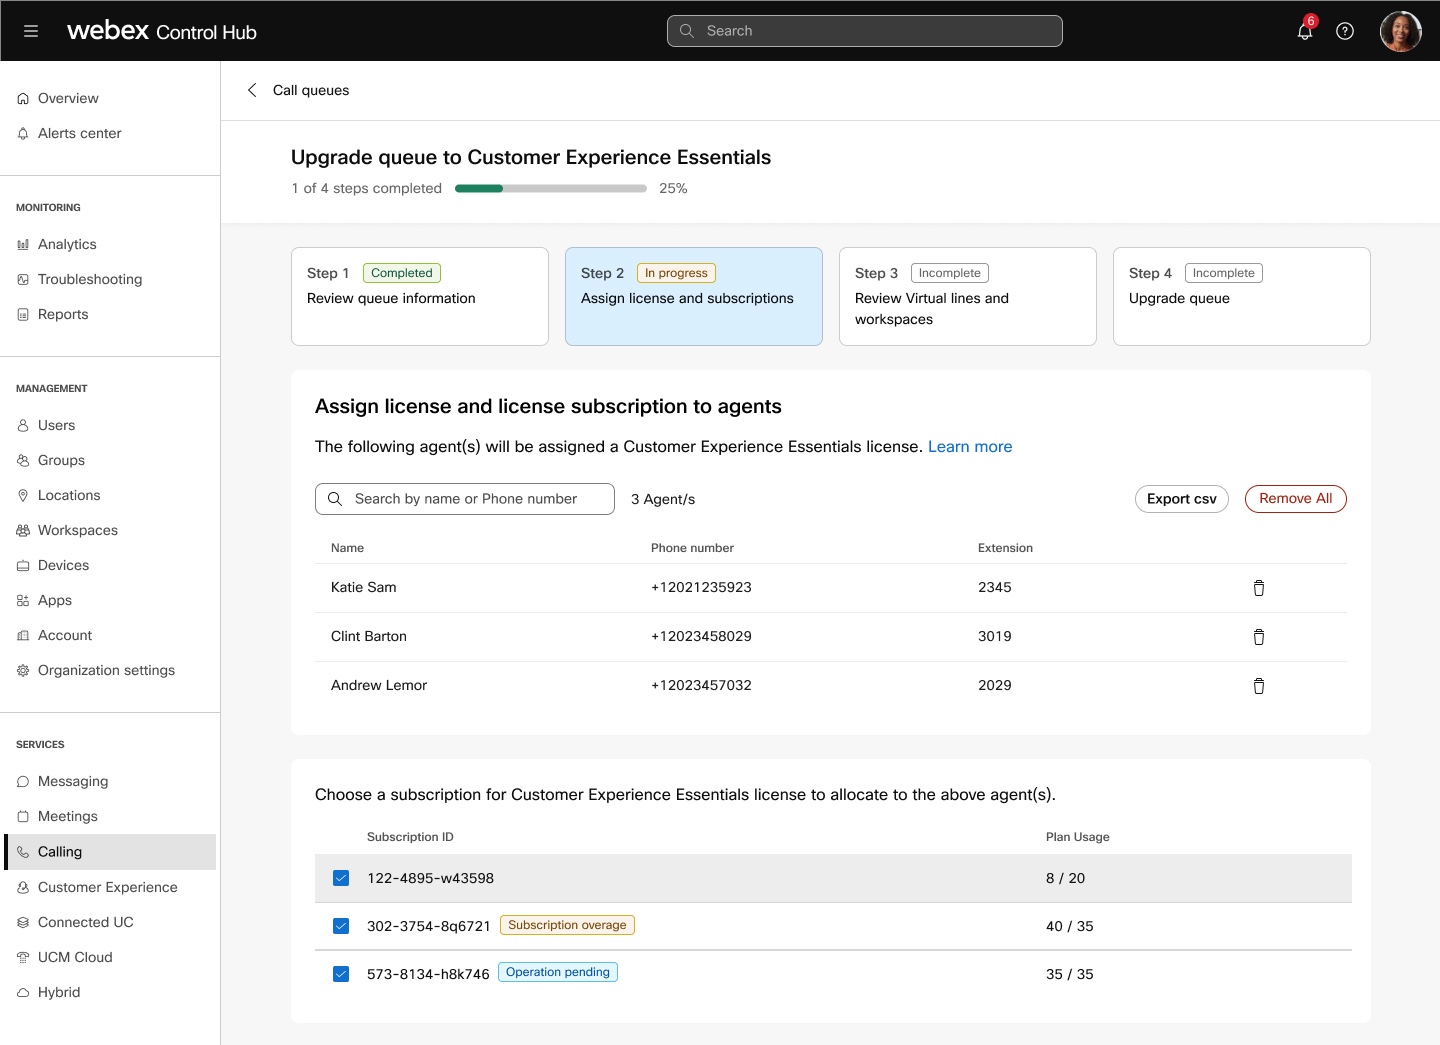
Task: Click the Analytics chart icon
Action: (x=23, y=245)
